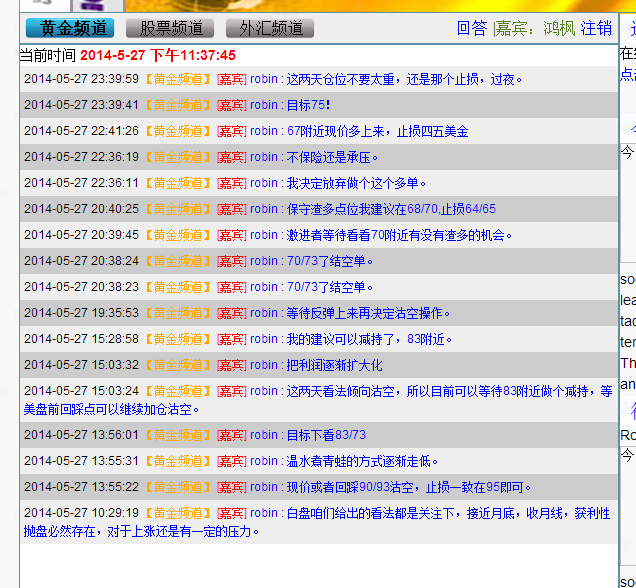636x588 pixels.
Task: Click the message 把利润逐渐扩大化
Action: click(334, 365)
